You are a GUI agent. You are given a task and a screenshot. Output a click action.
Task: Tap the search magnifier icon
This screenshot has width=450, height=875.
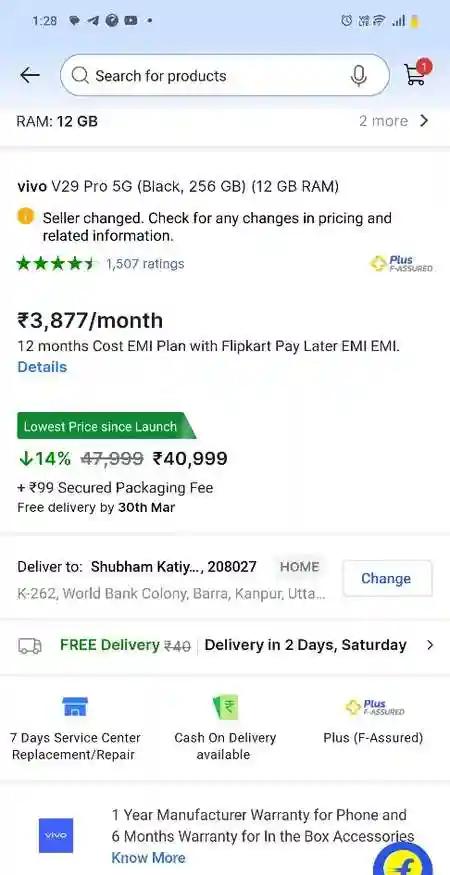pyautogui.click(x=80, y=75)
